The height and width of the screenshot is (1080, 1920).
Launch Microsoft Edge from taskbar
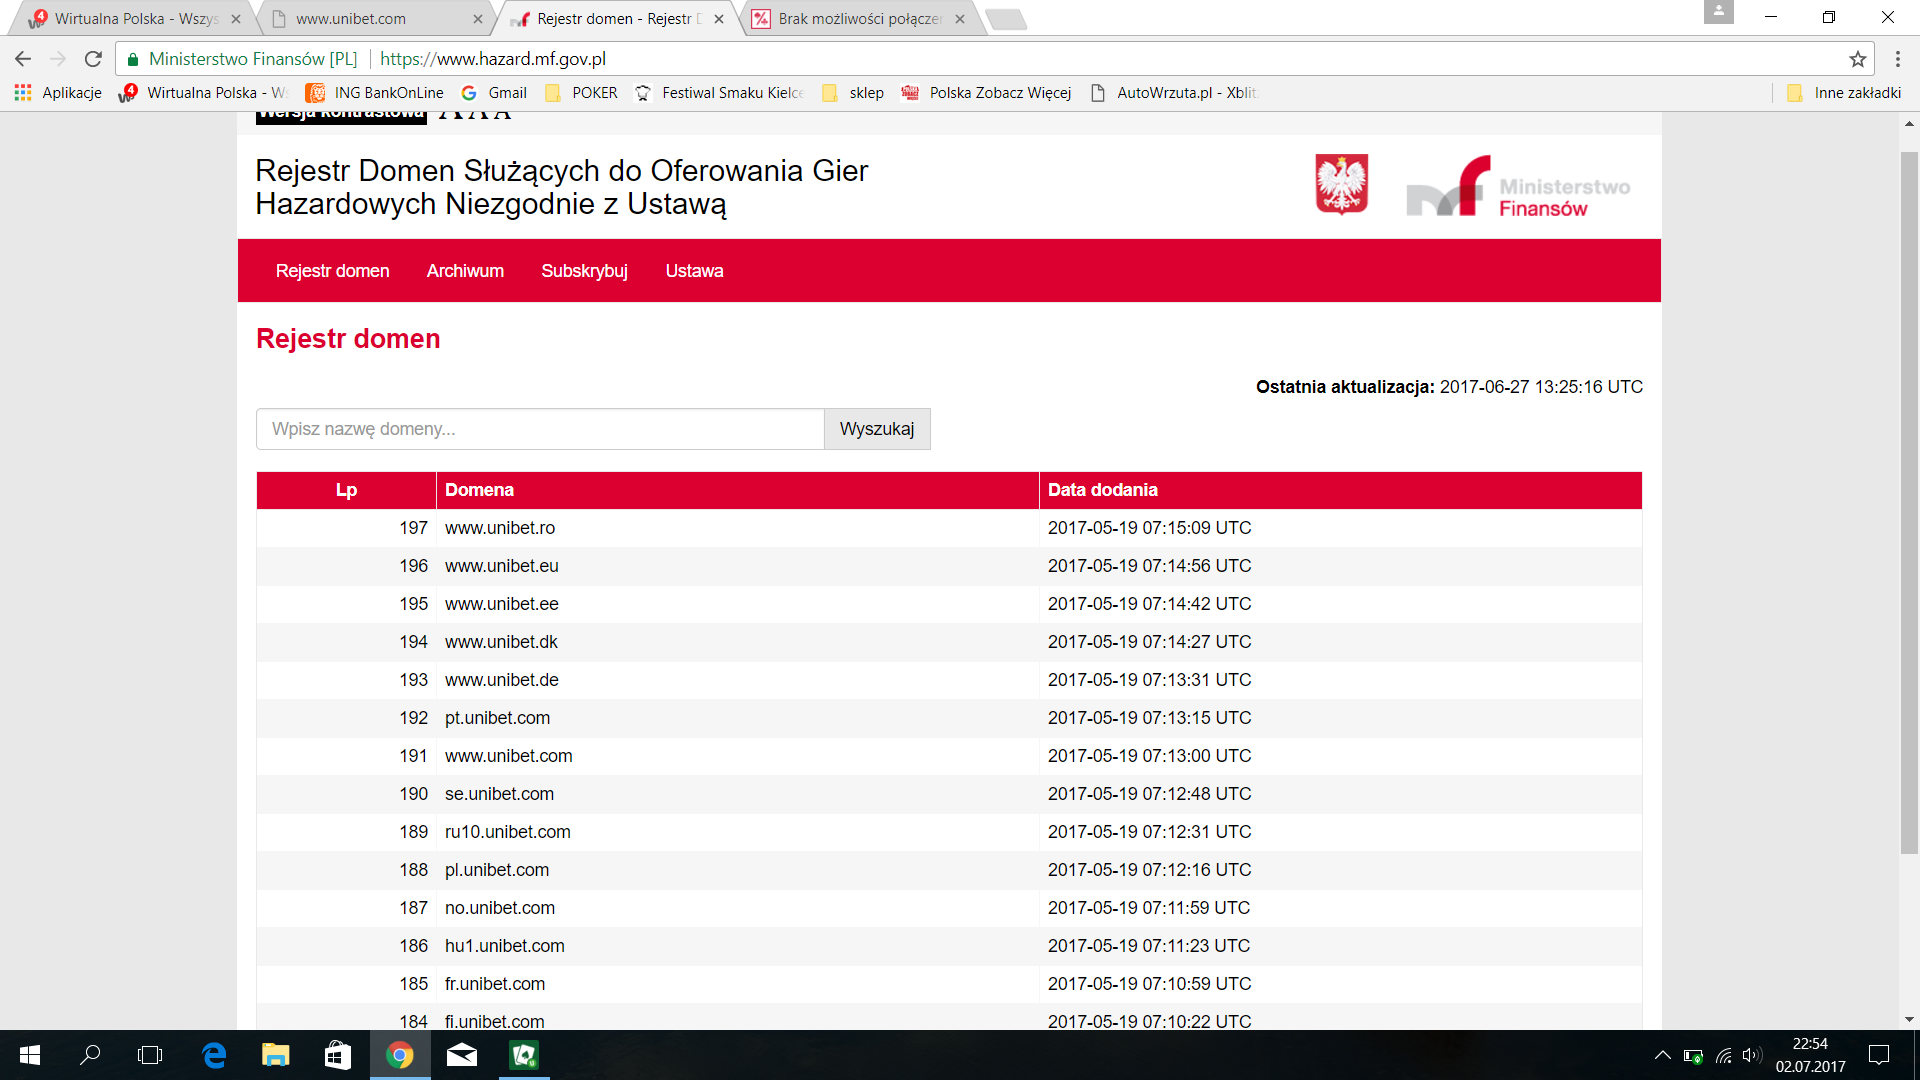[214, 1055]
